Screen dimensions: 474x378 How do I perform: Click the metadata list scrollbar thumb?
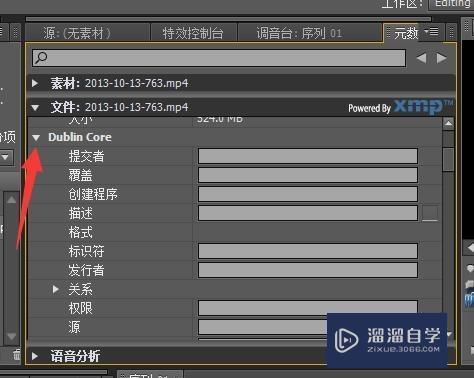pyautogui.click(x=448, y=159)
